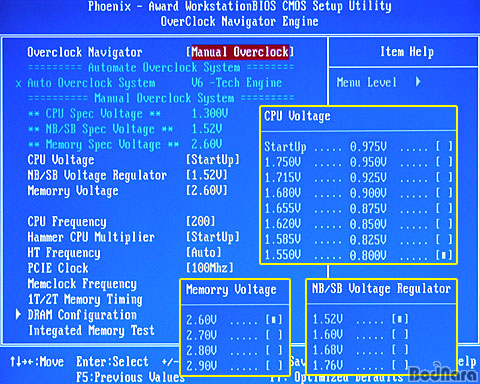480x384 pixels.
Task: Click the disabled Auto Overclock System row
Action: pyautogui.click(x=149, y=83)
